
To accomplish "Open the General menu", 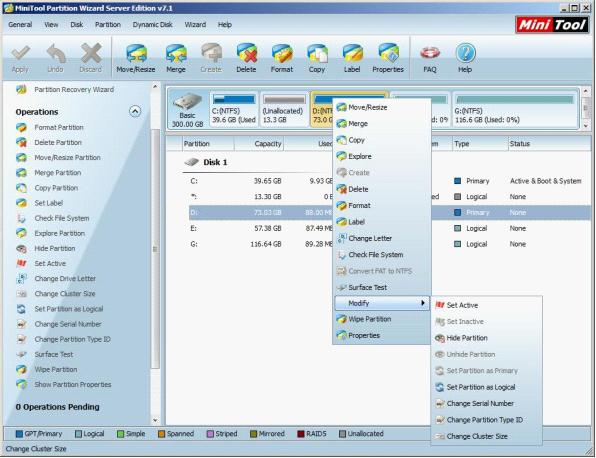I will tap(20, 25).
